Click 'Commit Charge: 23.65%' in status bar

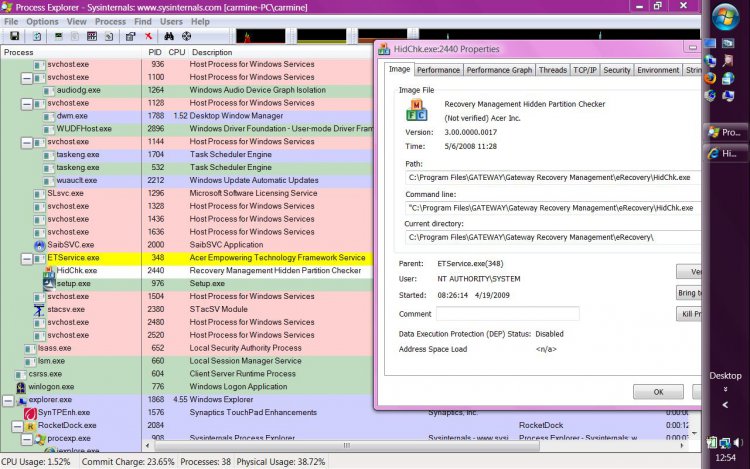click(x=128, y=462)
